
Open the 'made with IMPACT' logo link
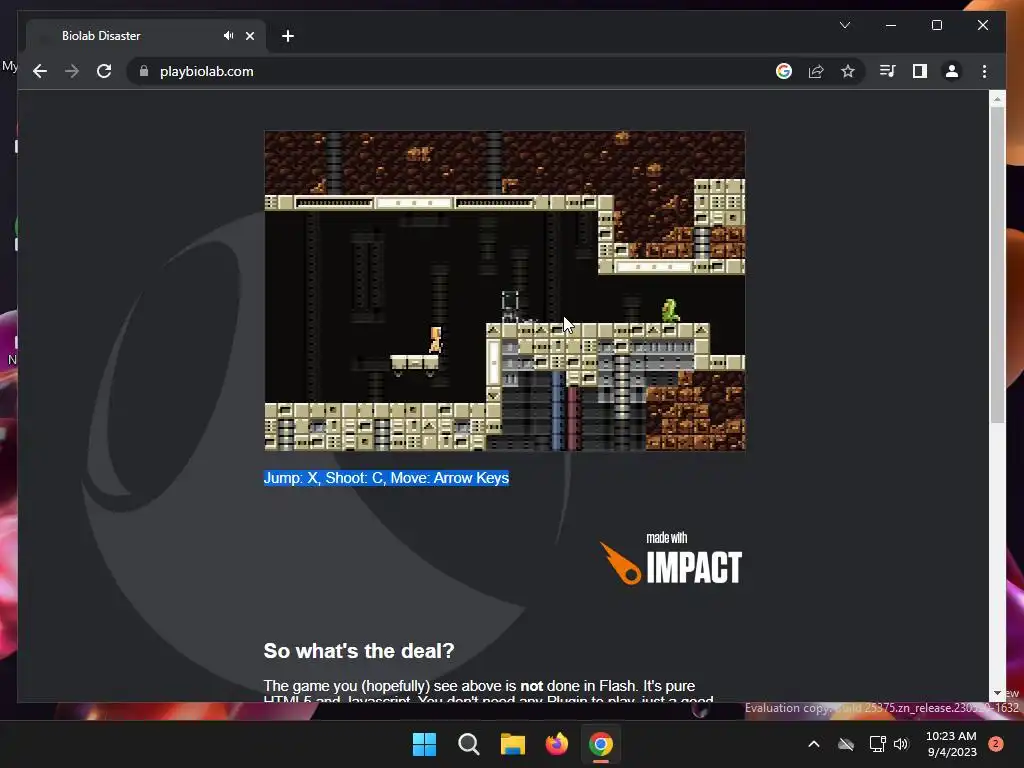pyautogui.click(x=671, y=558)
